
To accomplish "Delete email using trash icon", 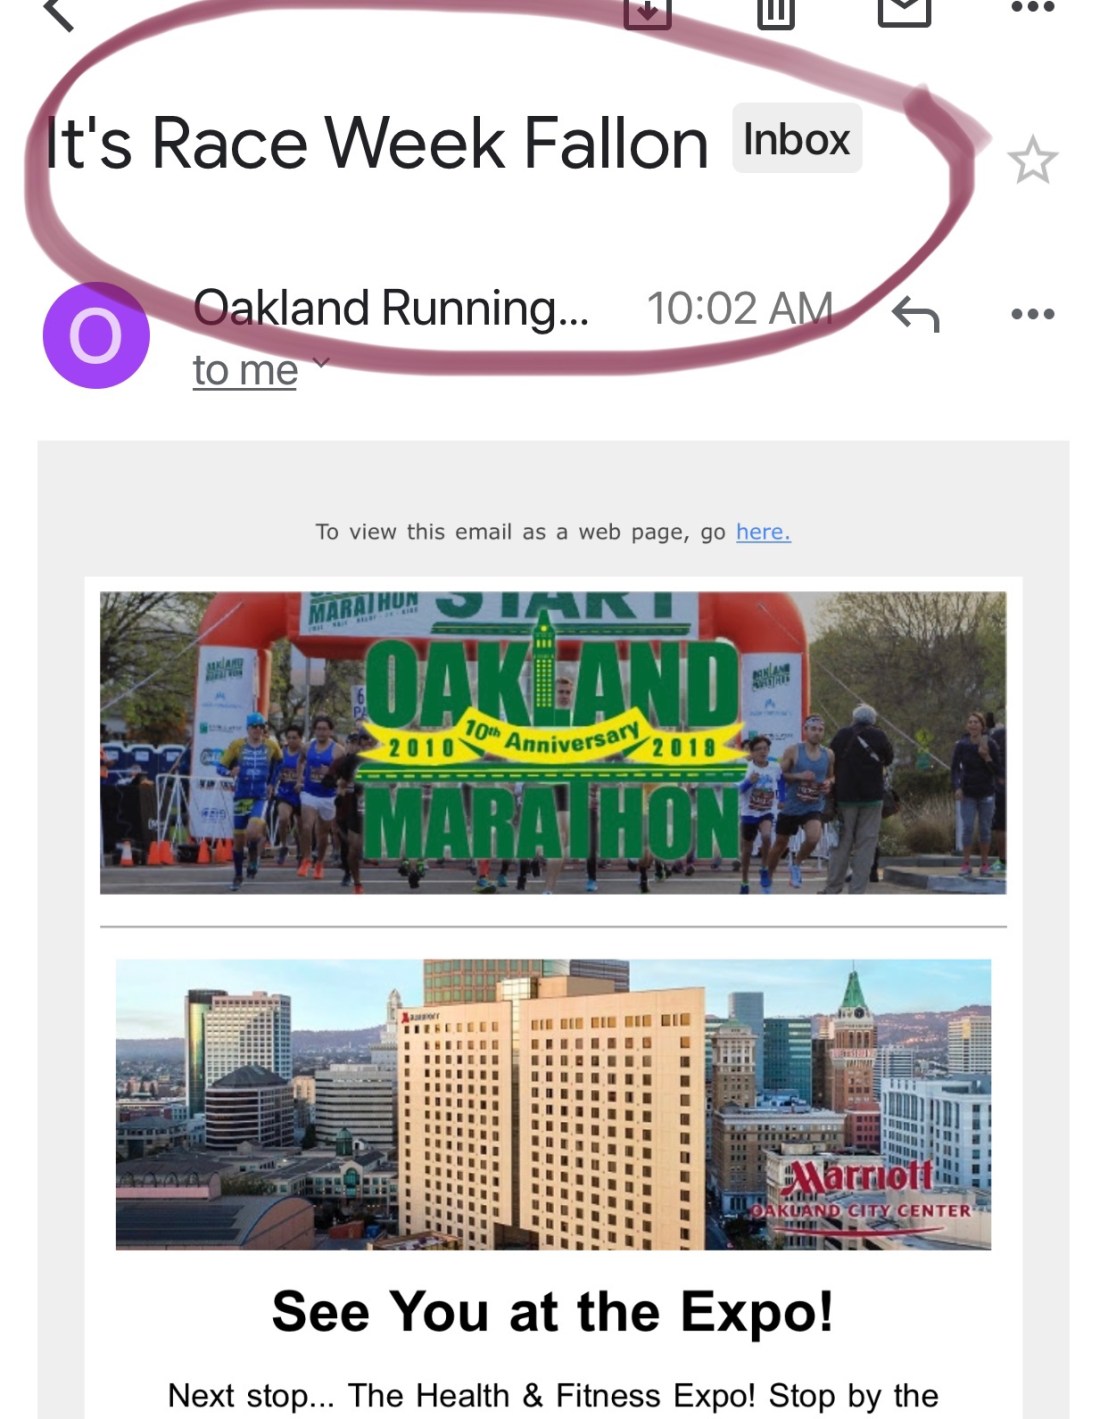I will (776, 12).
